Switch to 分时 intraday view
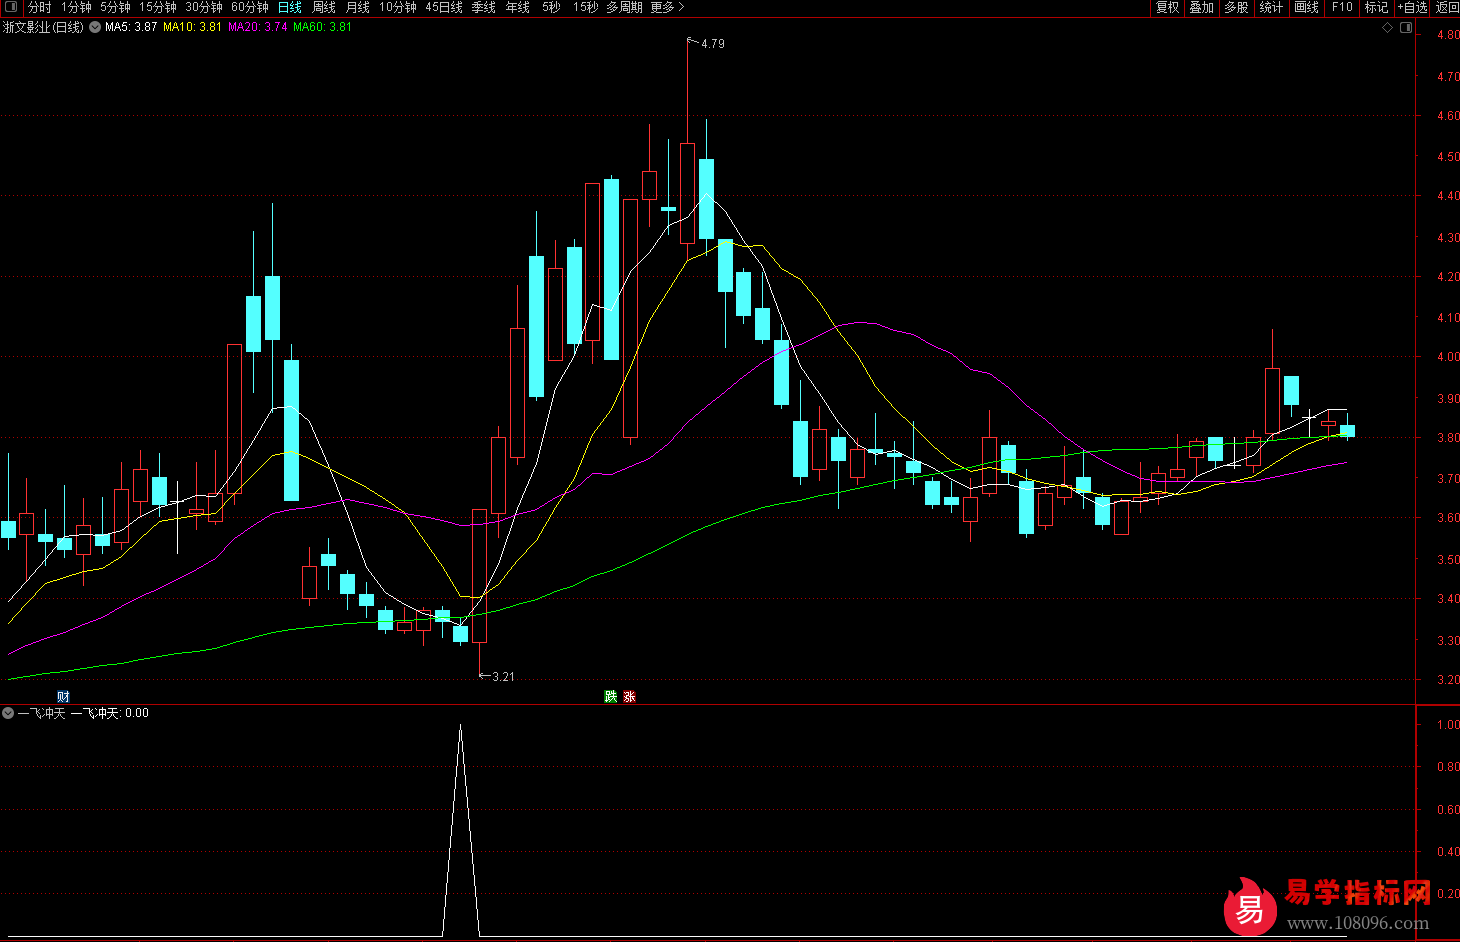Screen dimensions: 1460x942 (39, 7)
